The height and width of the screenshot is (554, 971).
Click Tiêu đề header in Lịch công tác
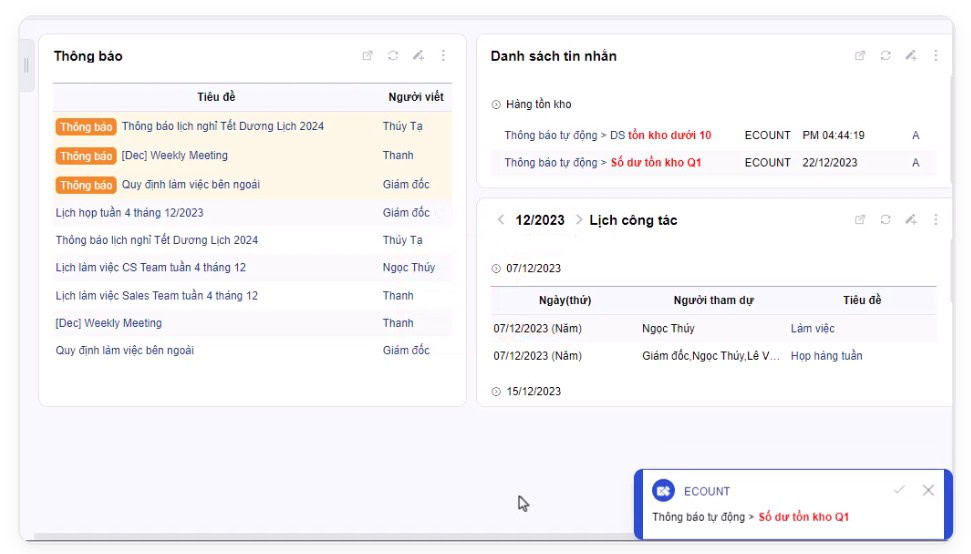pyautogui.click(x=862, y=300)
